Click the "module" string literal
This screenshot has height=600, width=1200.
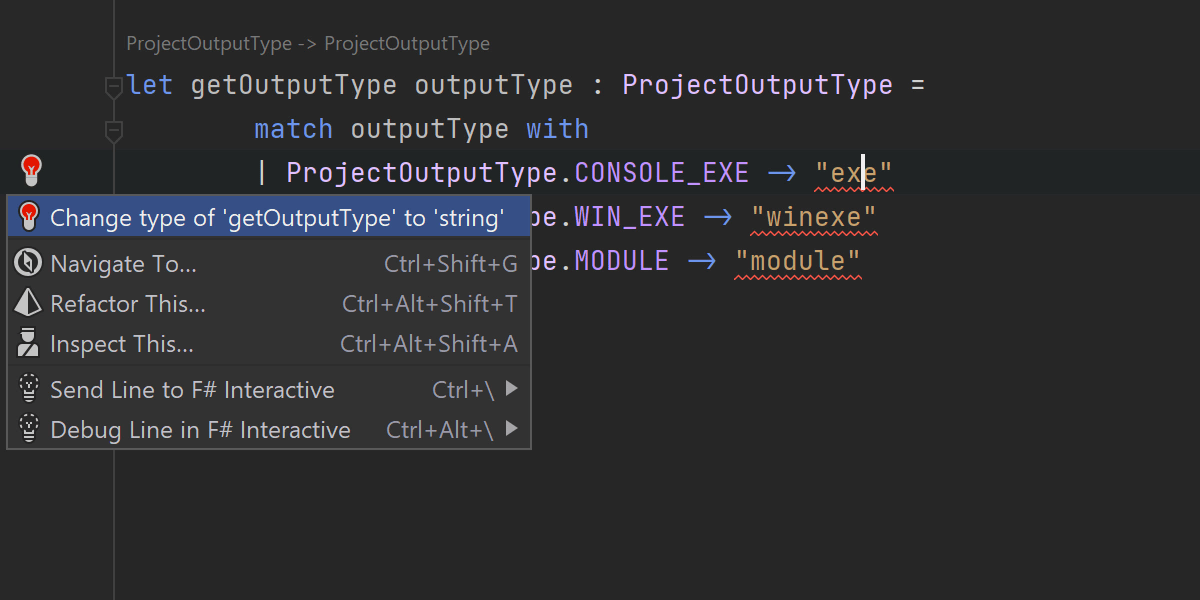tap(797, 261)
